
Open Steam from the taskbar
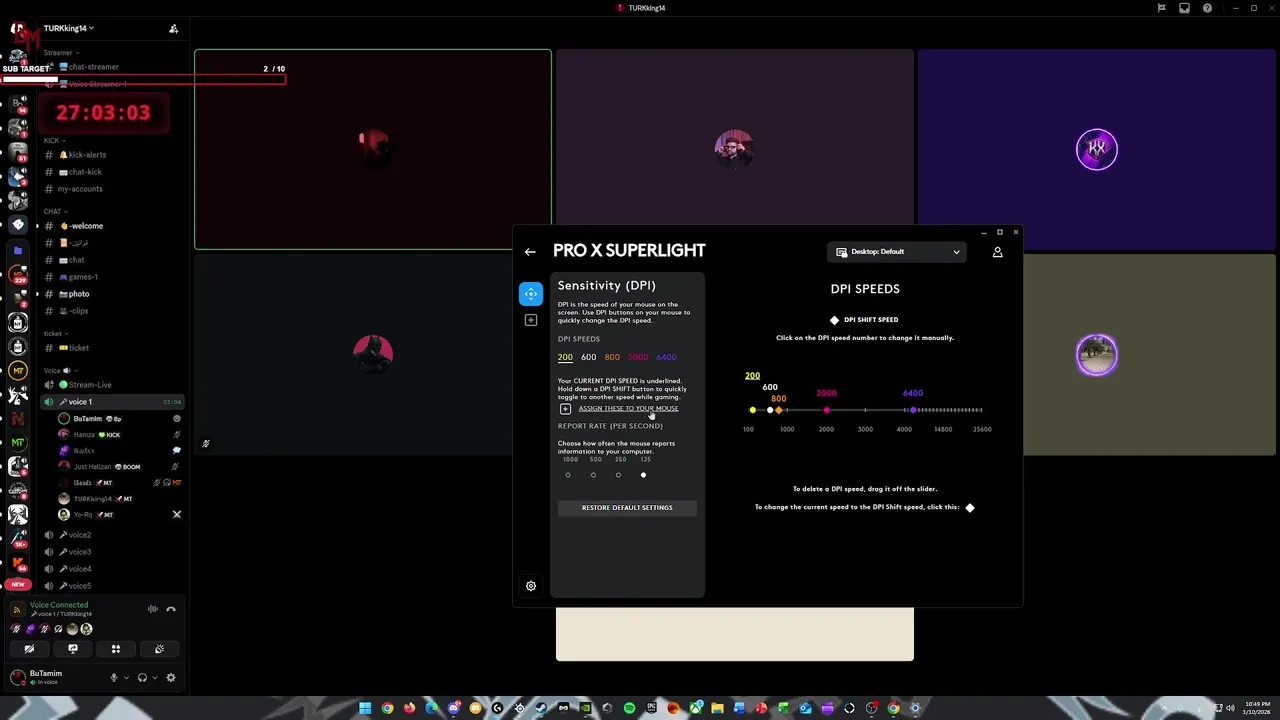pyautogui.click(x=541, y=708)
